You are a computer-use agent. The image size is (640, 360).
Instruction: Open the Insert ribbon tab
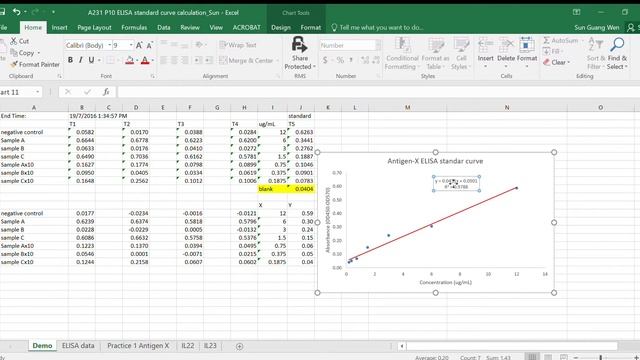[x=59, y=27]
